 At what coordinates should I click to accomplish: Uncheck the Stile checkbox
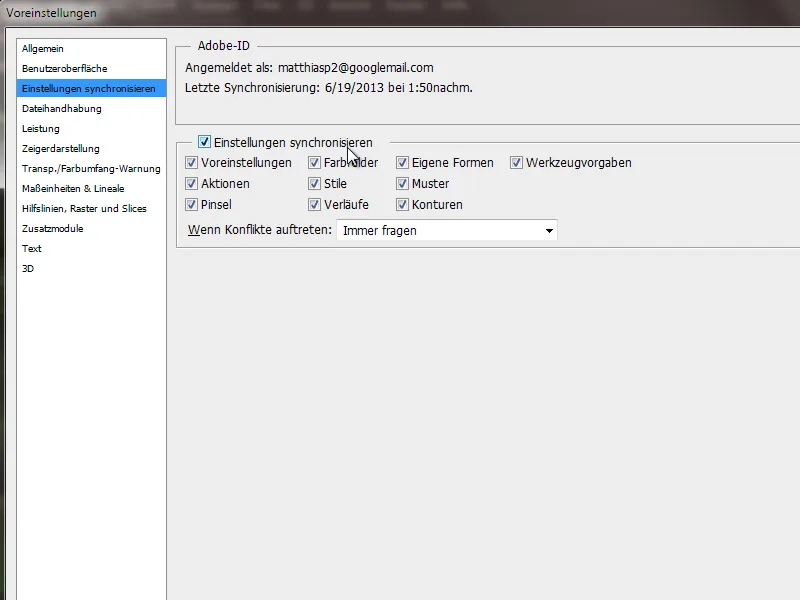coord(314,184)
